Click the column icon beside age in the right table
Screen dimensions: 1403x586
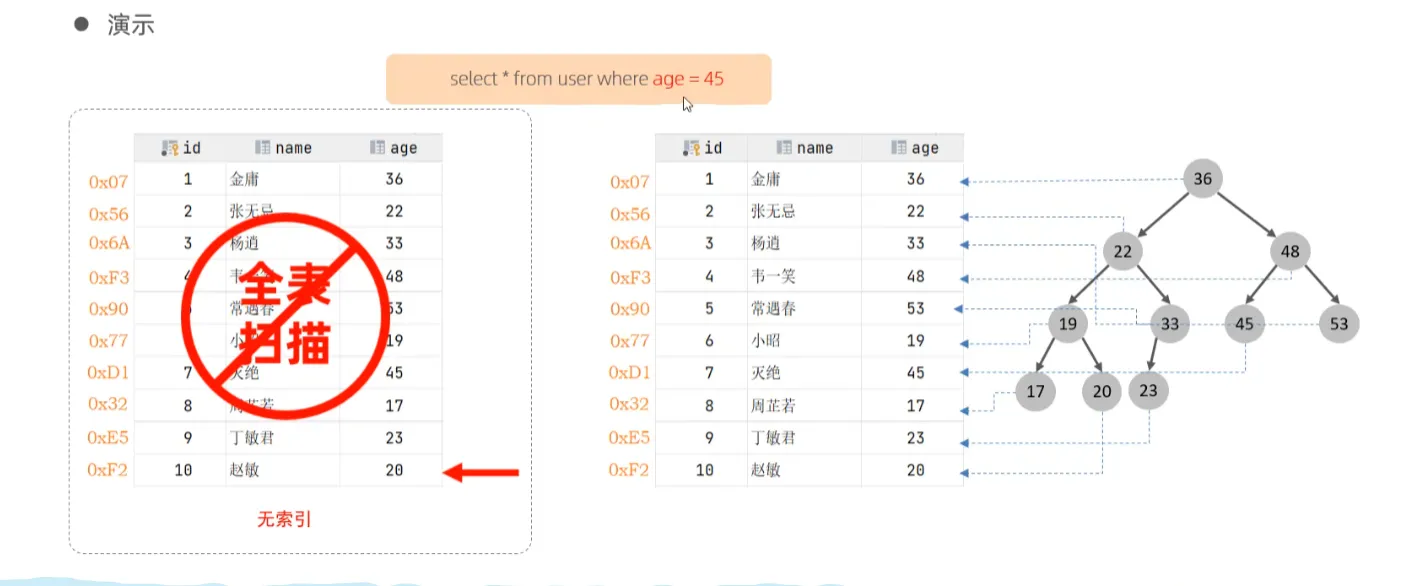(899, 148)
